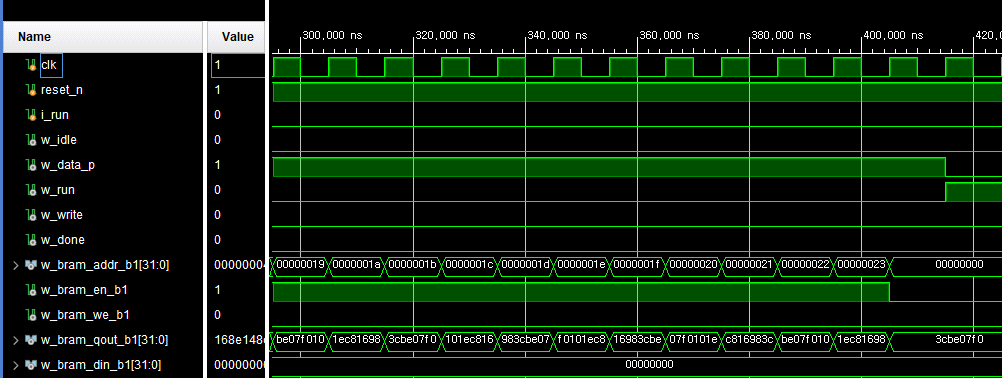
Task: Click address segment 00000023 in waveform
Action: point(861,264)
